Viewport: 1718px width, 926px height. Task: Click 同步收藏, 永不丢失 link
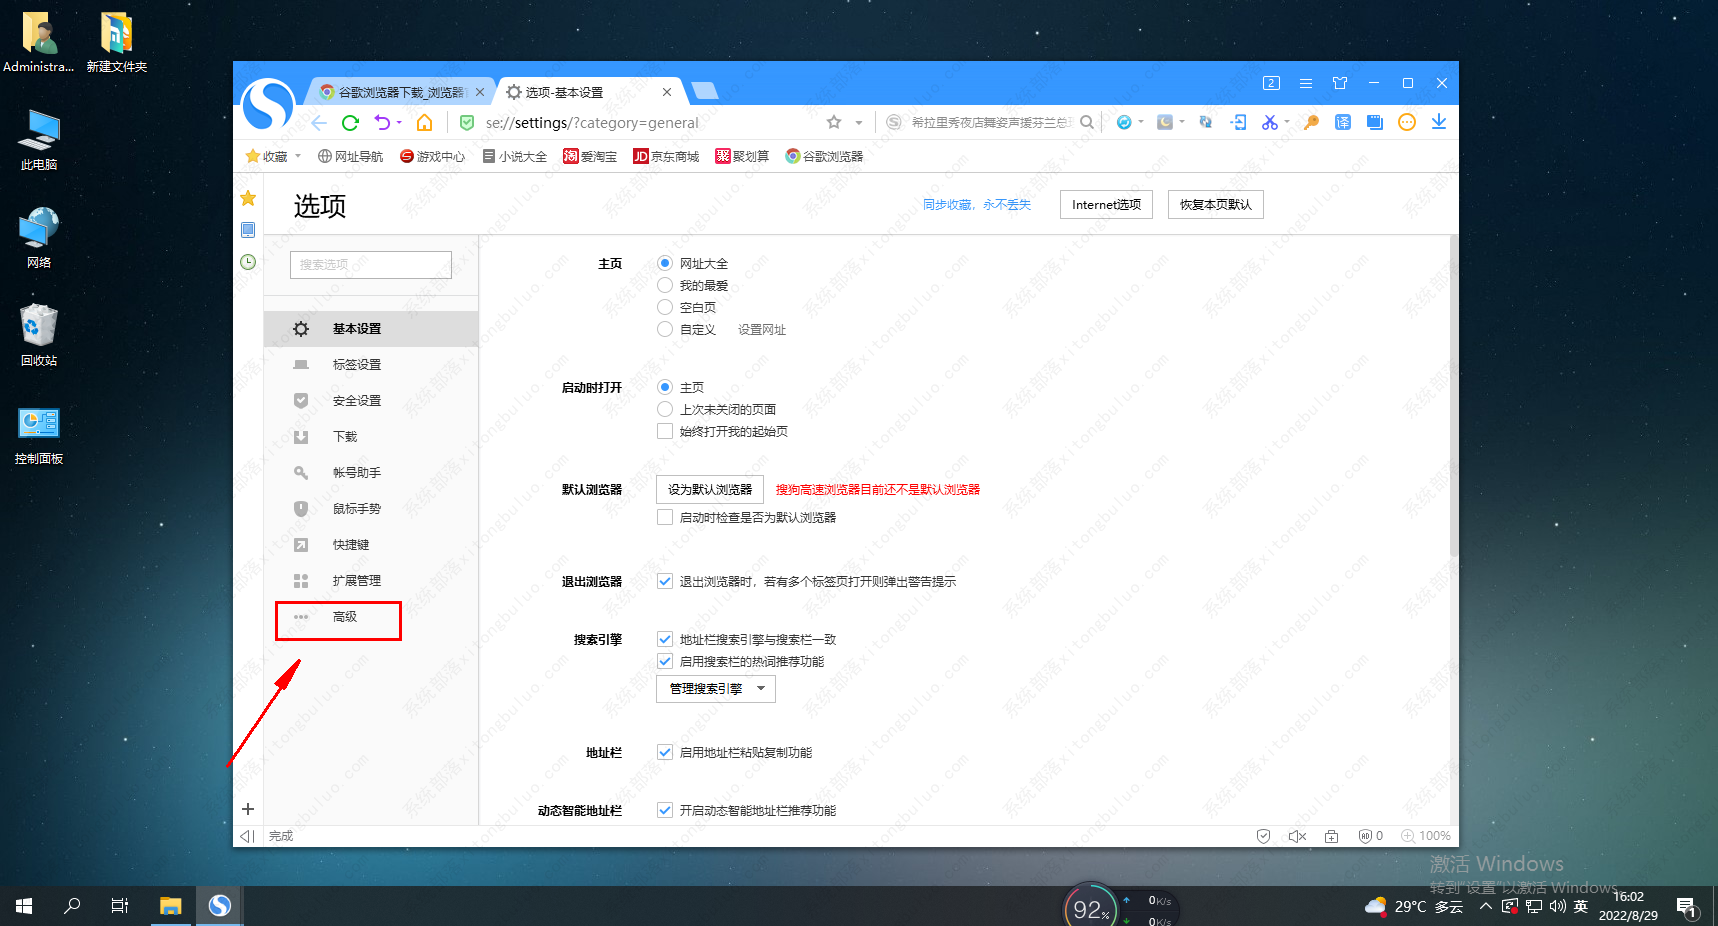point(977,204)
